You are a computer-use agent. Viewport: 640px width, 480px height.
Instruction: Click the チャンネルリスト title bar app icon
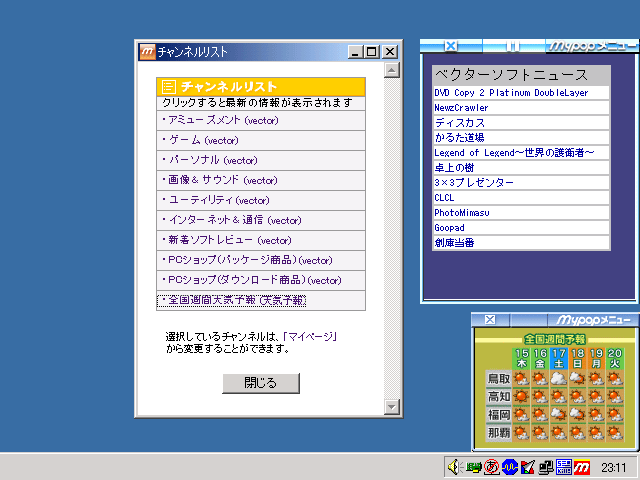(147, 52)
